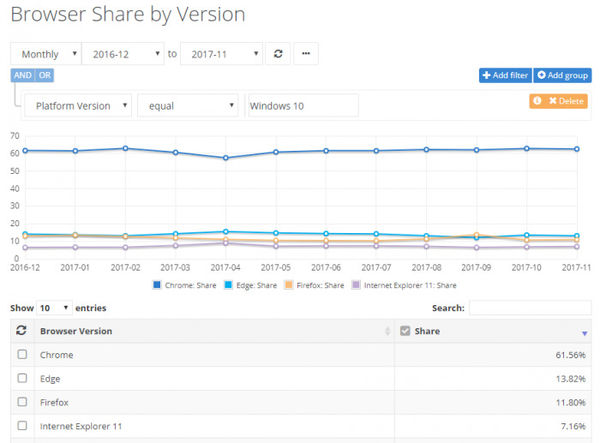Select the AND condition toggle
The image size is (600, 443).
[22, 75]
